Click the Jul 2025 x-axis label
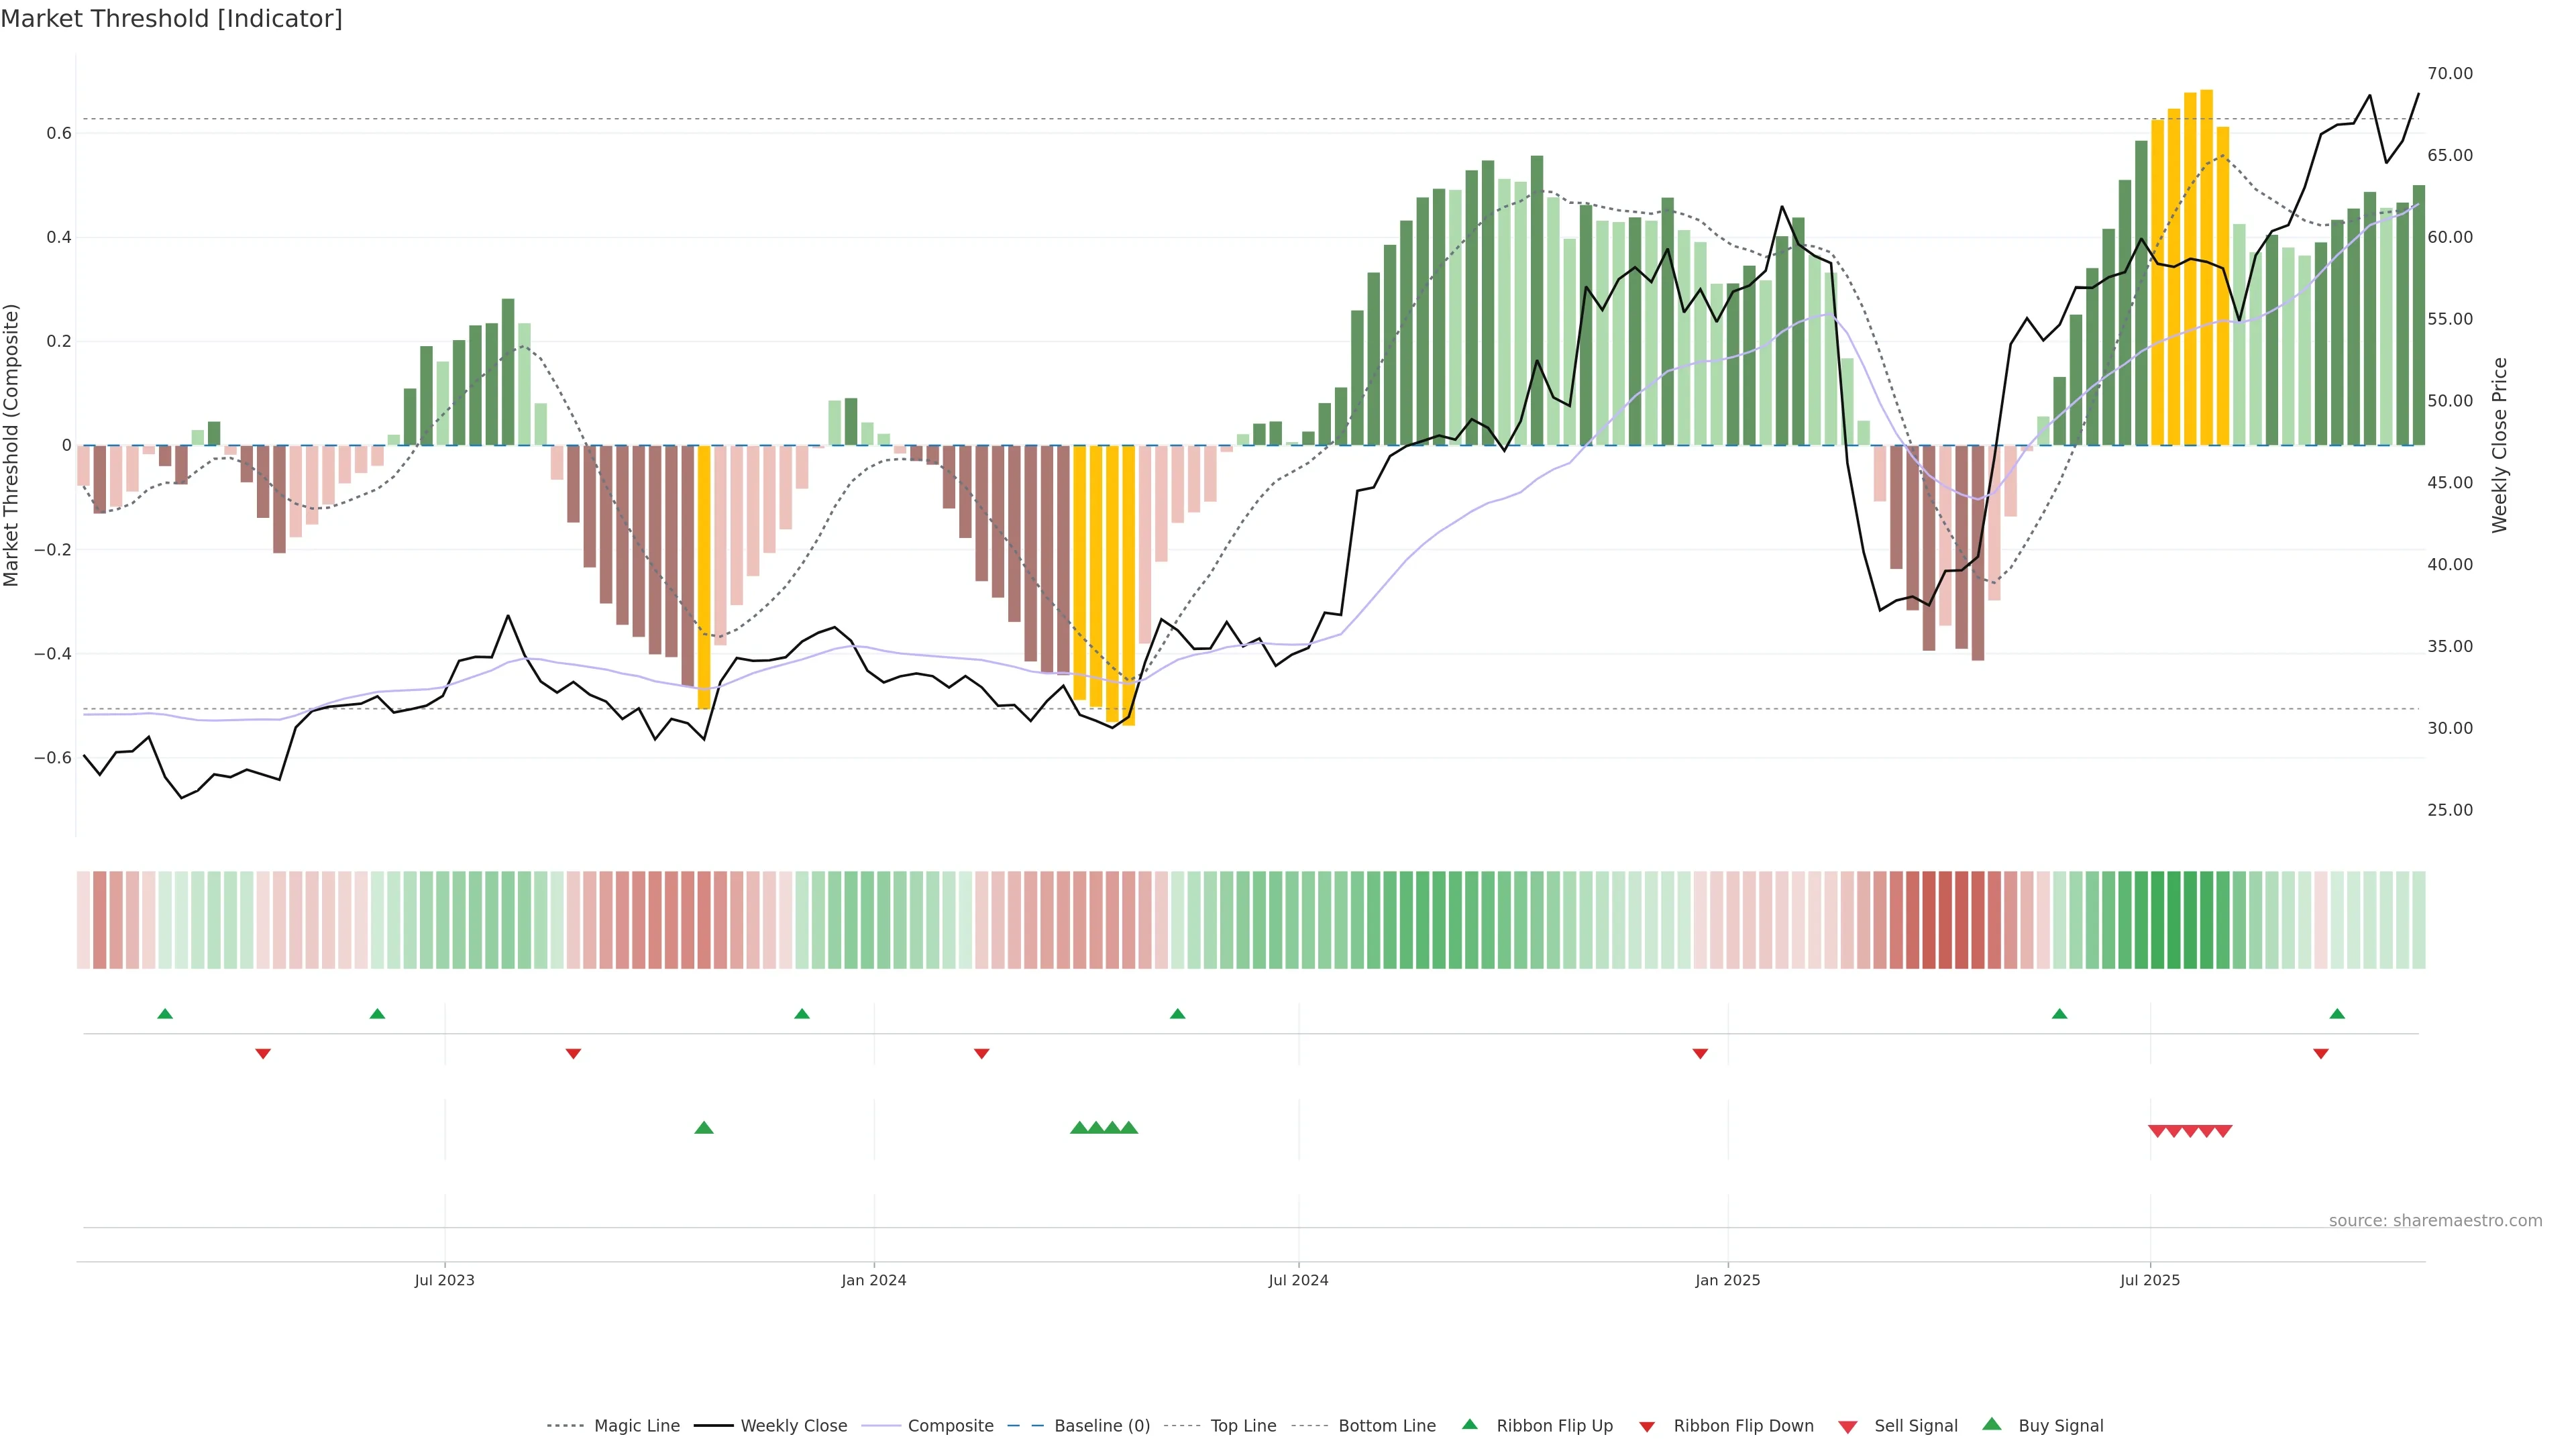The width and height of the screenshot is (2576, 1449). 2150,1280
